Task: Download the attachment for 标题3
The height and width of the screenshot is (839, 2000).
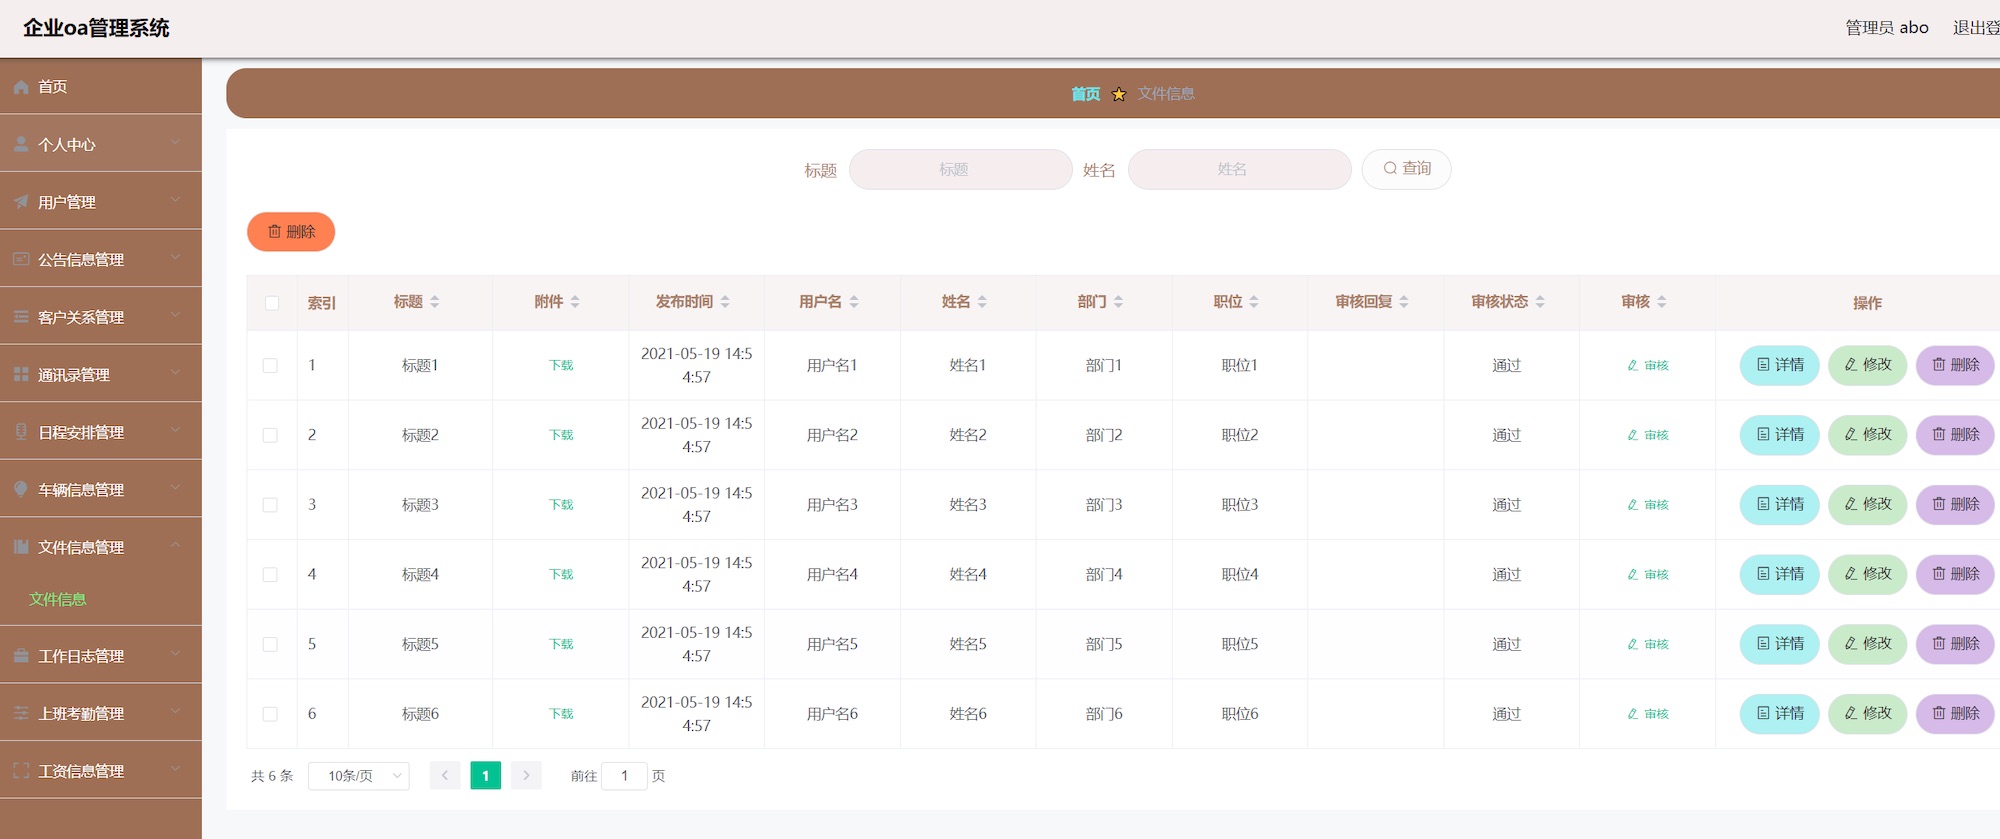Action: pyautogui.click(x=561, y=505)
